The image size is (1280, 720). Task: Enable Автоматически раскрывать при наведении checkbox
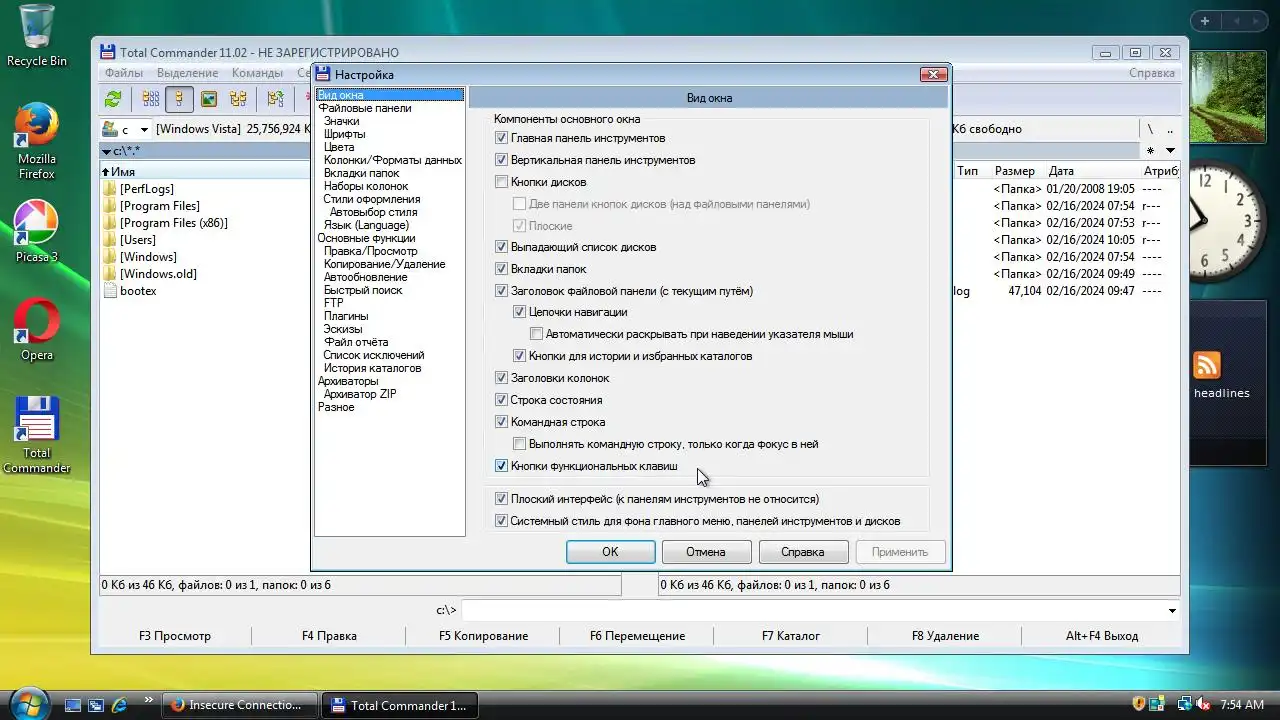point(536,334)
